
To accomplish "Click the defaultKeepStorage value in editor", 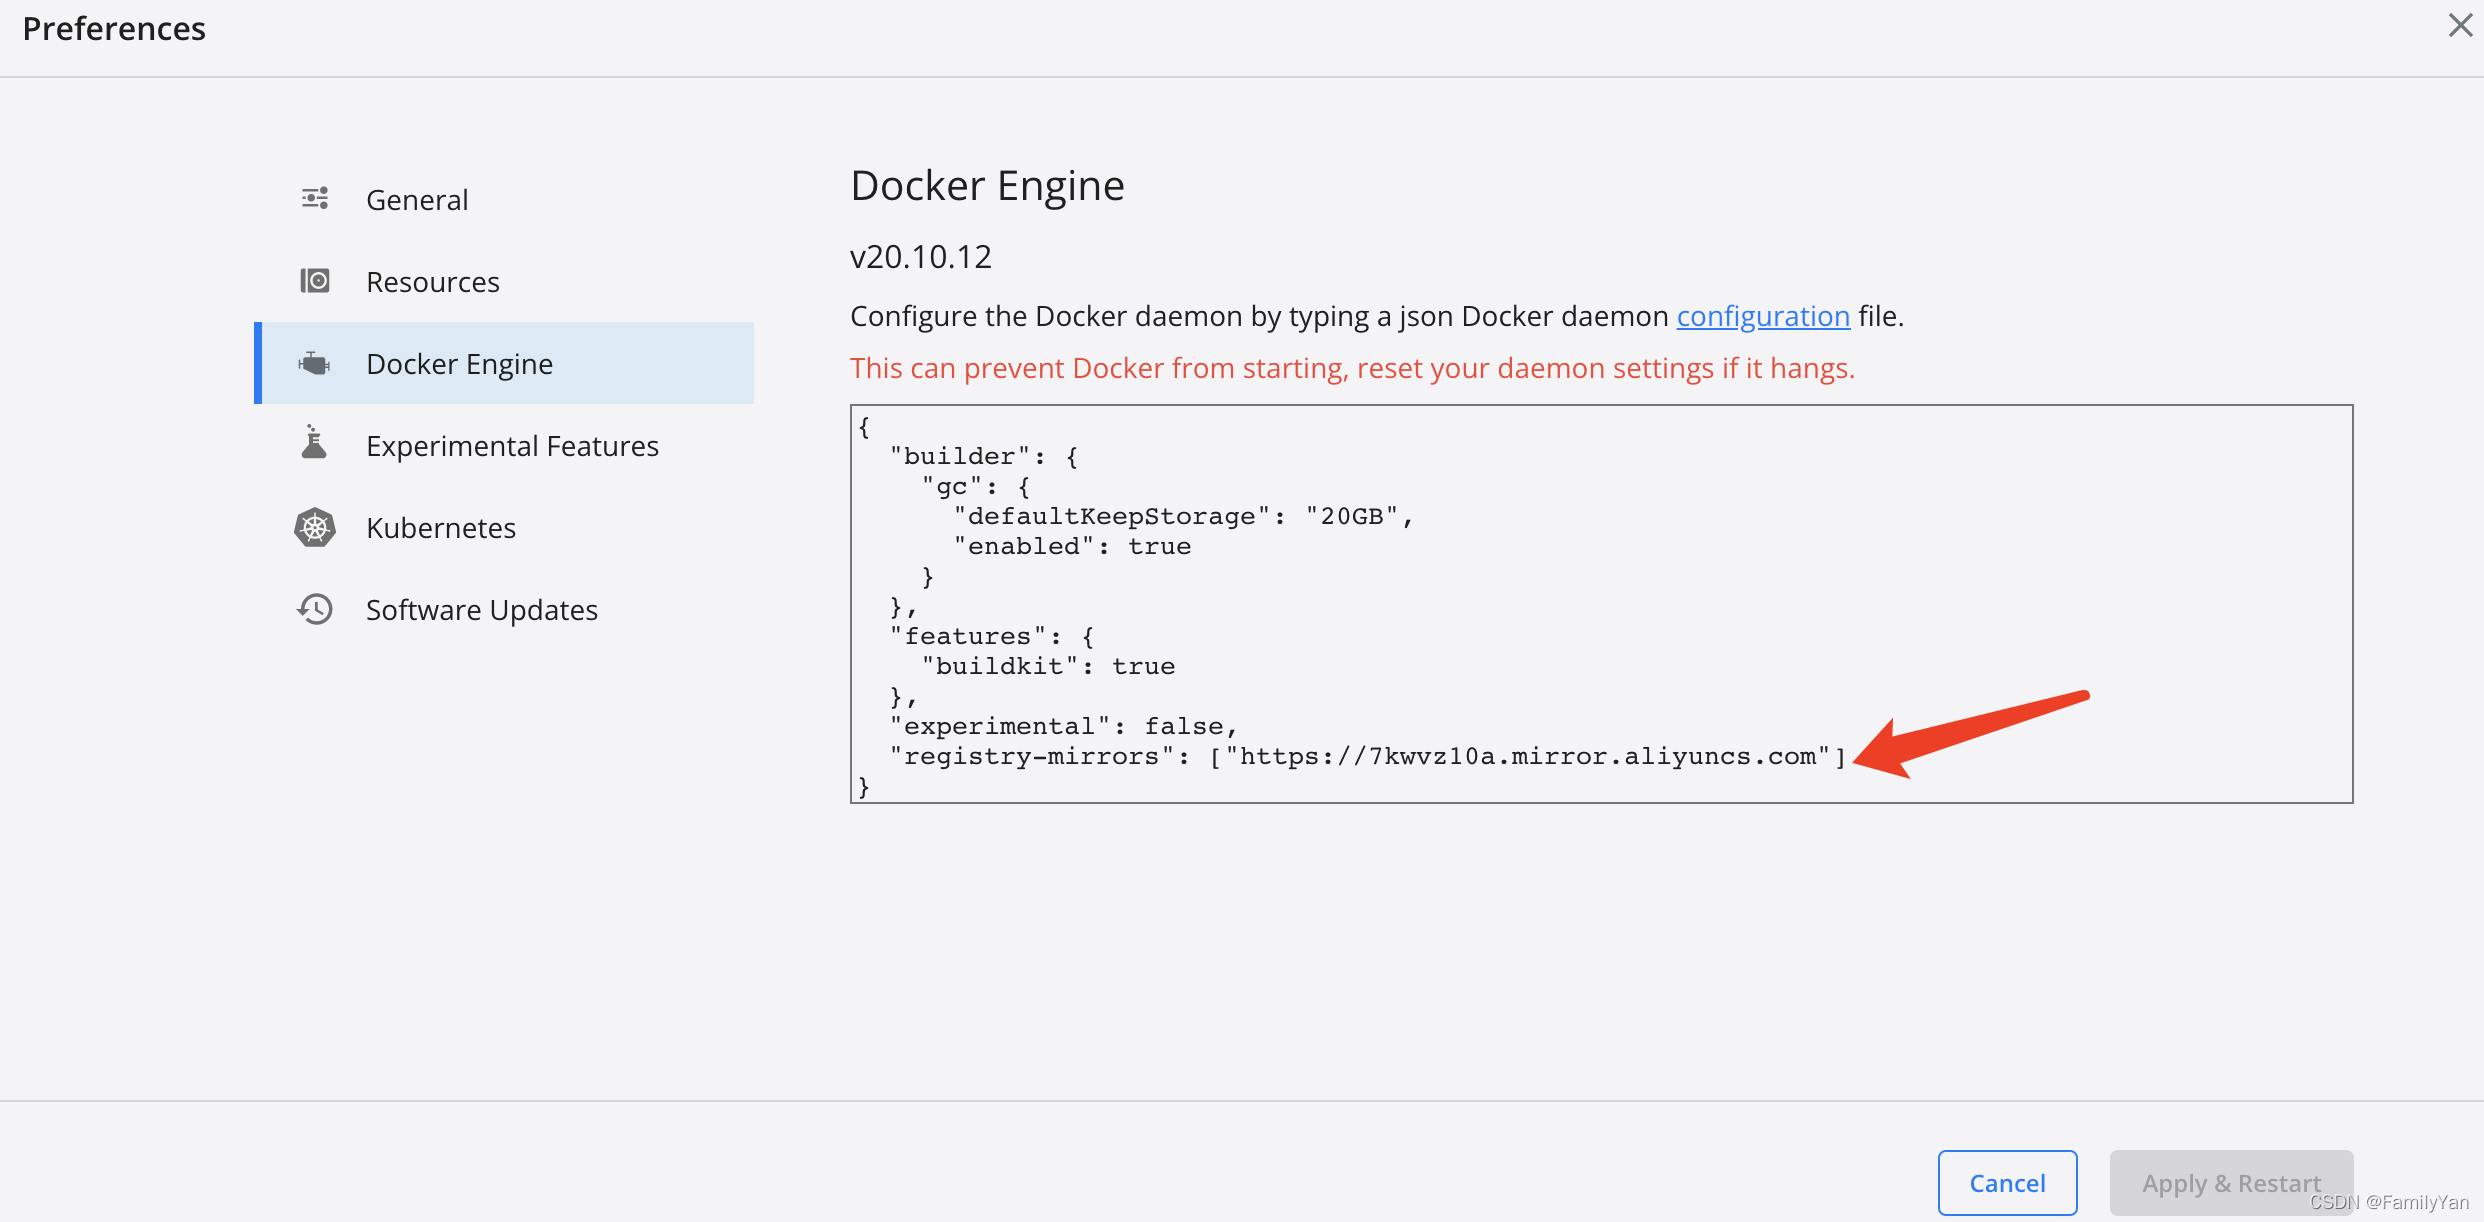I will pyautogui.click(x=1352, y=517).
